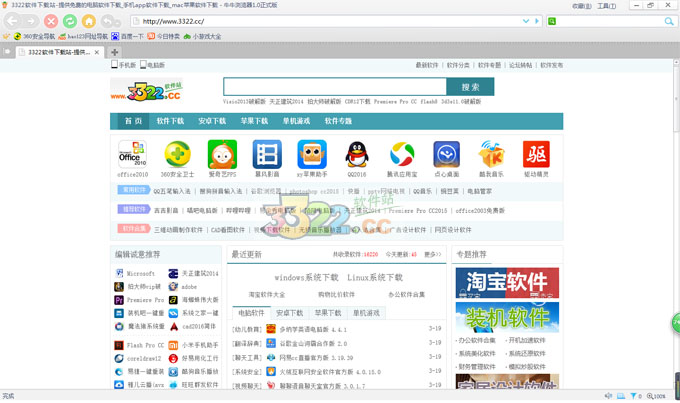The width and height of the screenshot is (680, 403).
Task: Click the blue go arrow beside address bar
Action: click(x=537, y=21)
